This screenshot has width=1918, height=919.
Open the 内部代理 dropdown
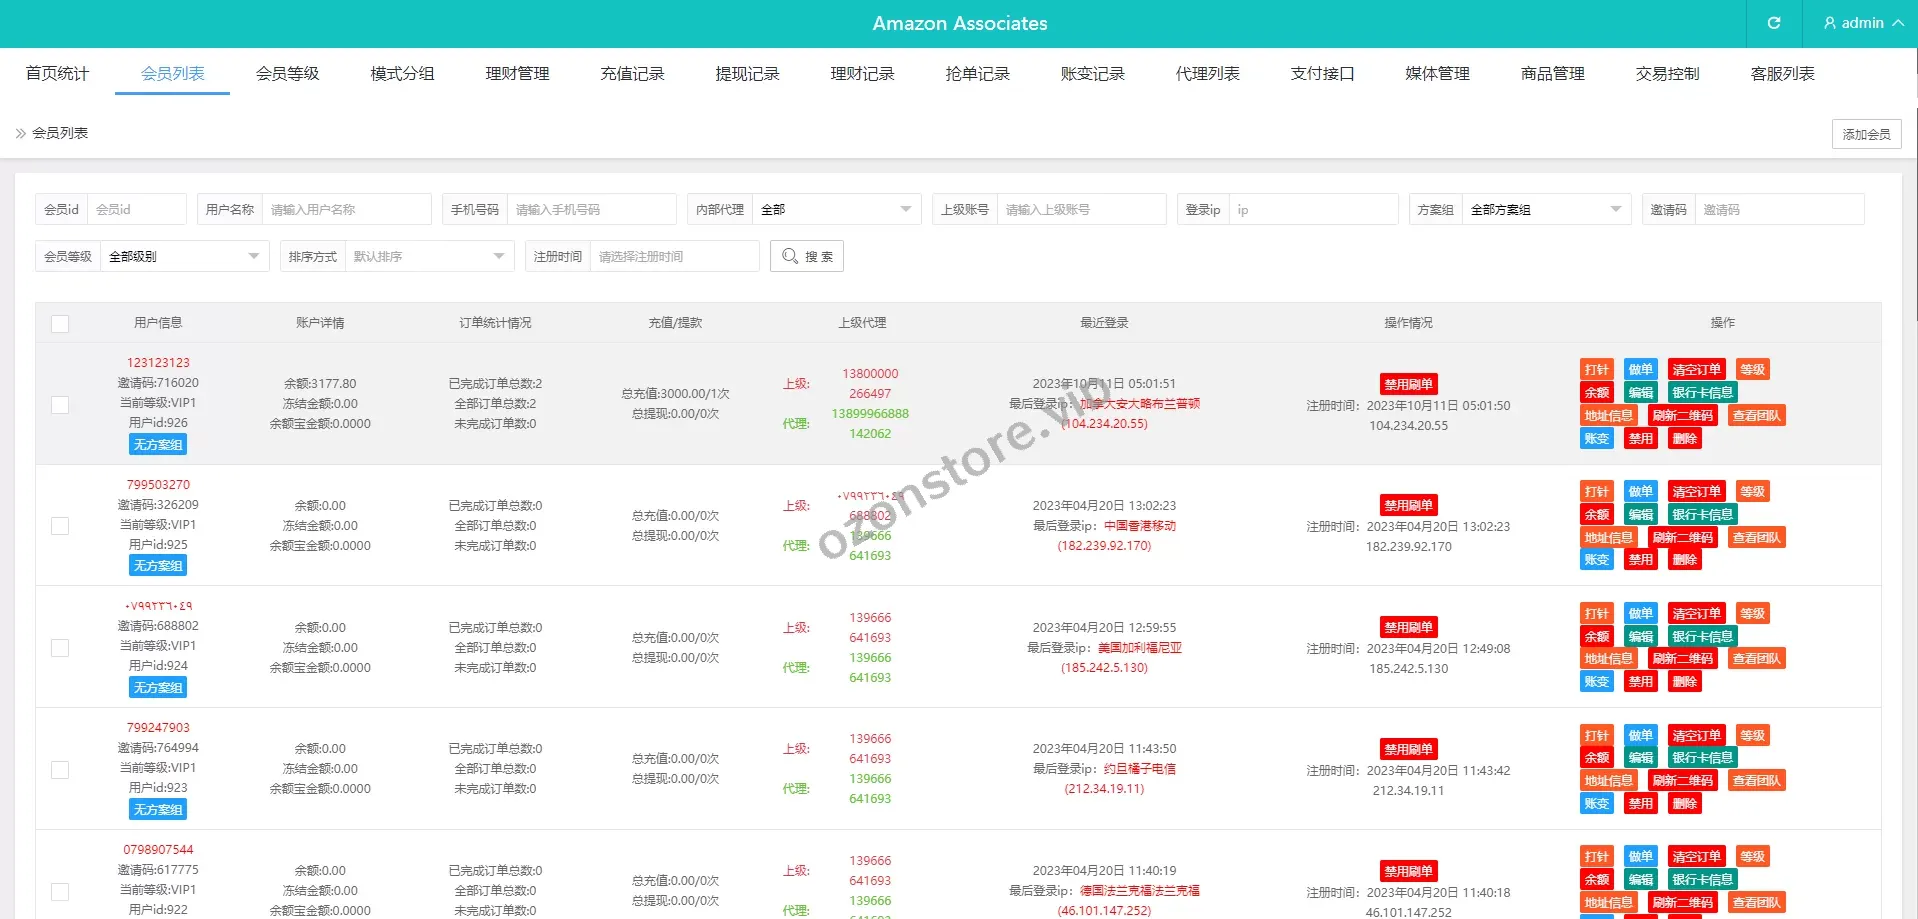835,209
